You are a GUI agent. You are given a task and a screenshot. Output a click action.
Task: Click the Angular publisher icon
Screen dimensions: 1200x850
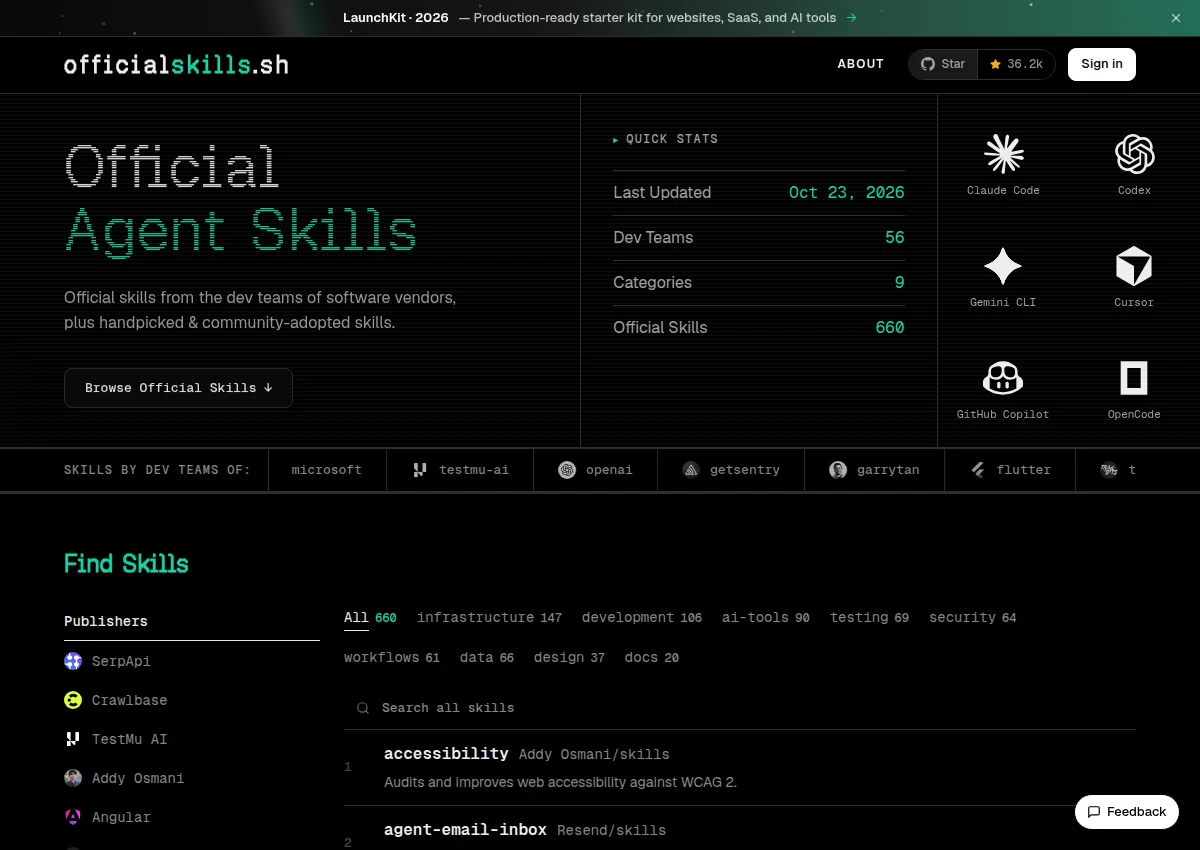[x=73, y=817]
